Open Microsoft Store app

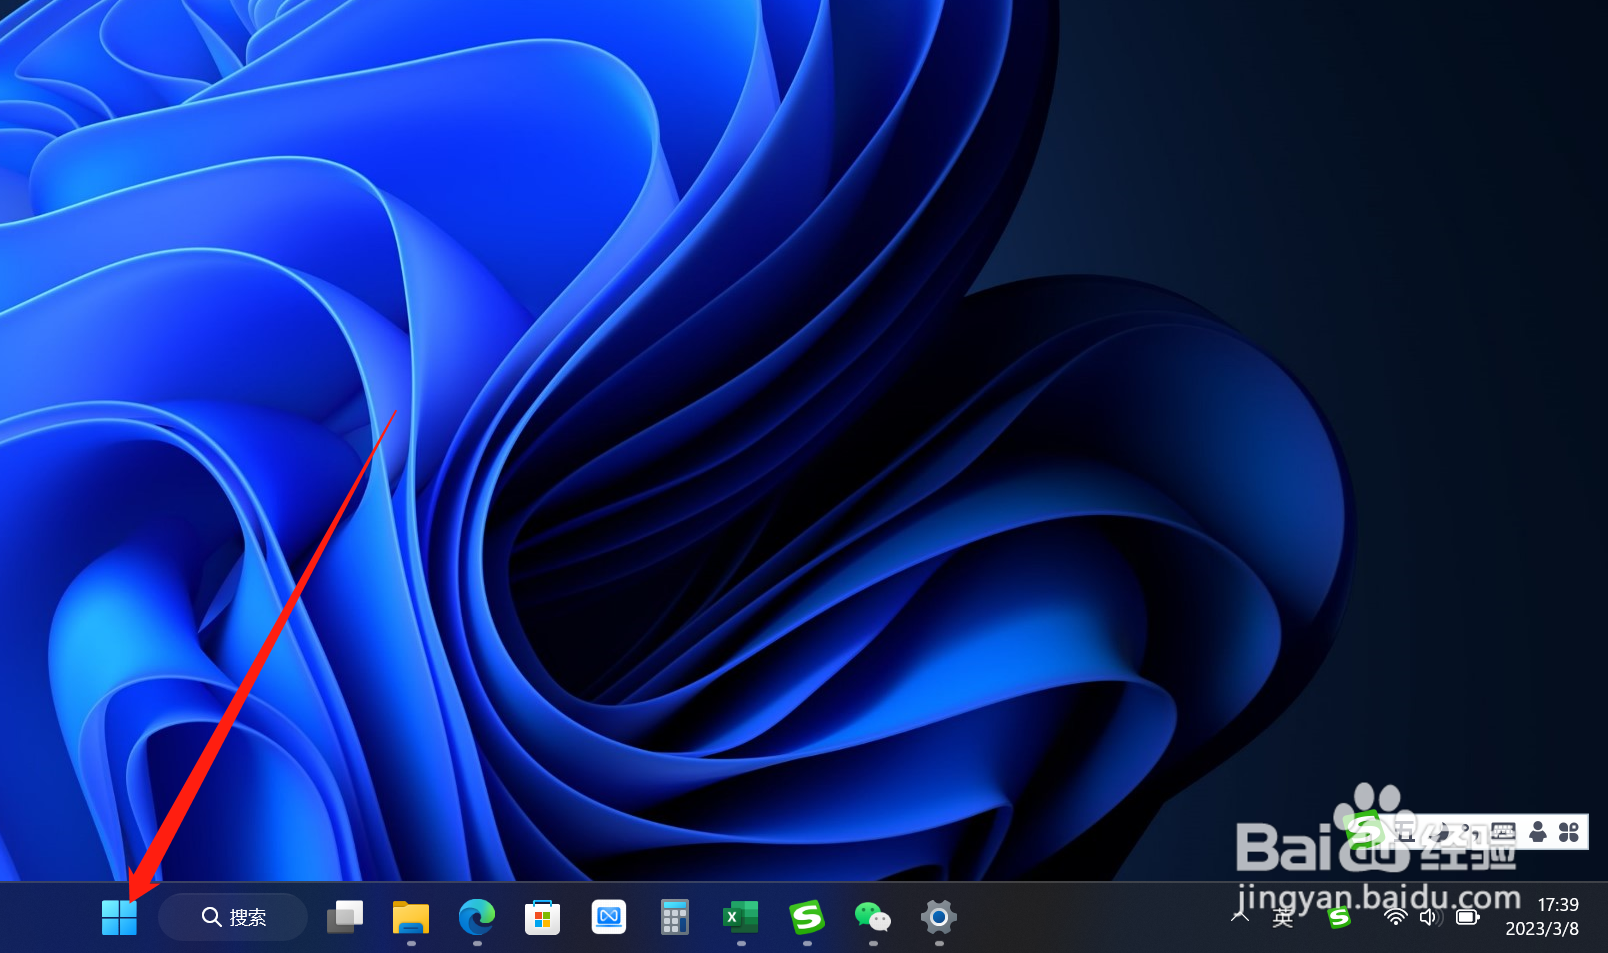click(543, 917)
